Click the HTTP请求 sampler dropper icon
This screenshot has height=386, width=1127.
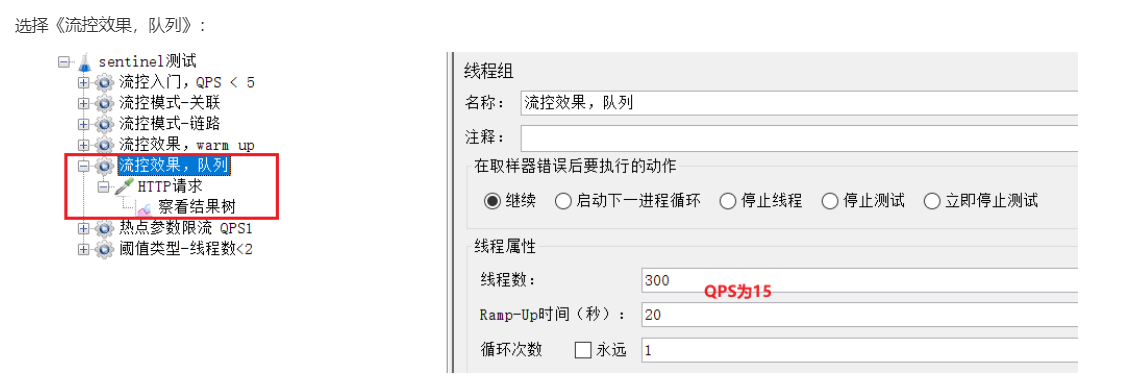[124, 187]
